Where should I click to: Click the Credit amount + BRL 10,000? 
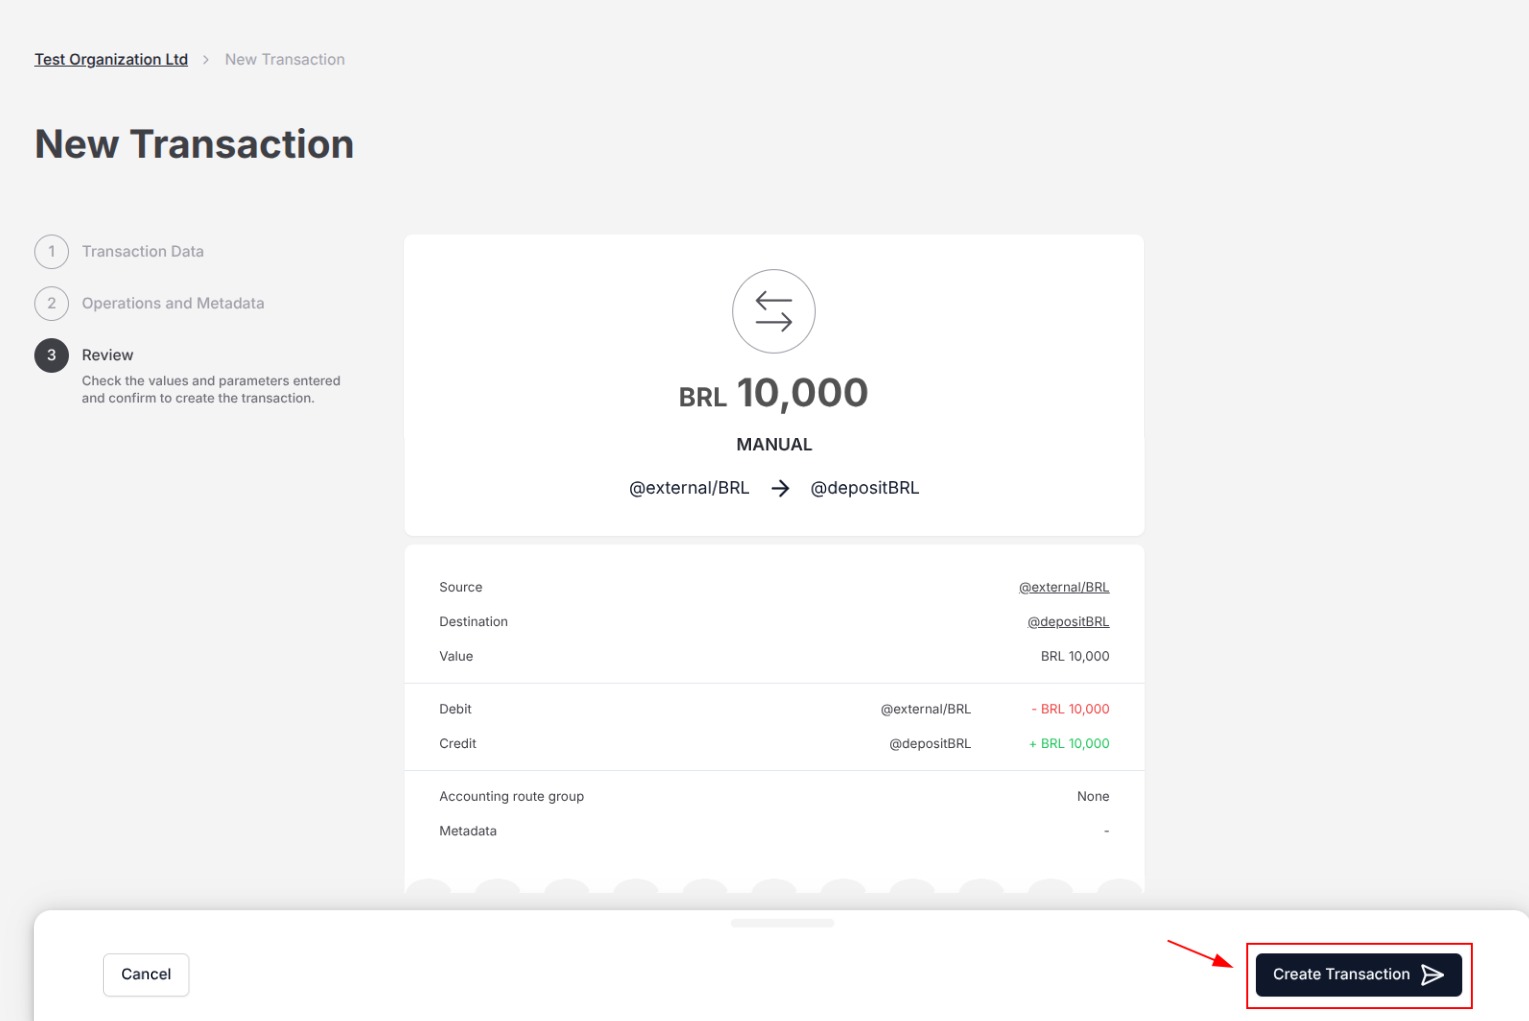tap(1069, 743)
